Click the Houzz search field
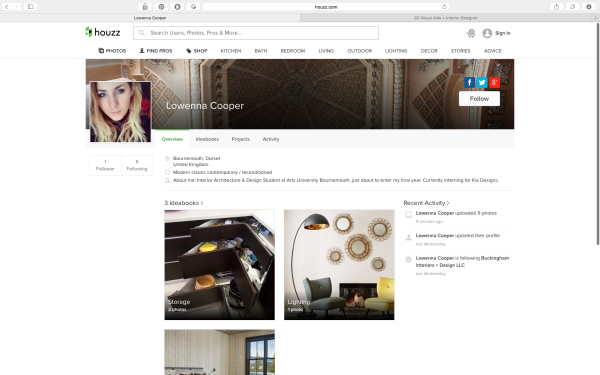600x375 pixels. point(256,33)
